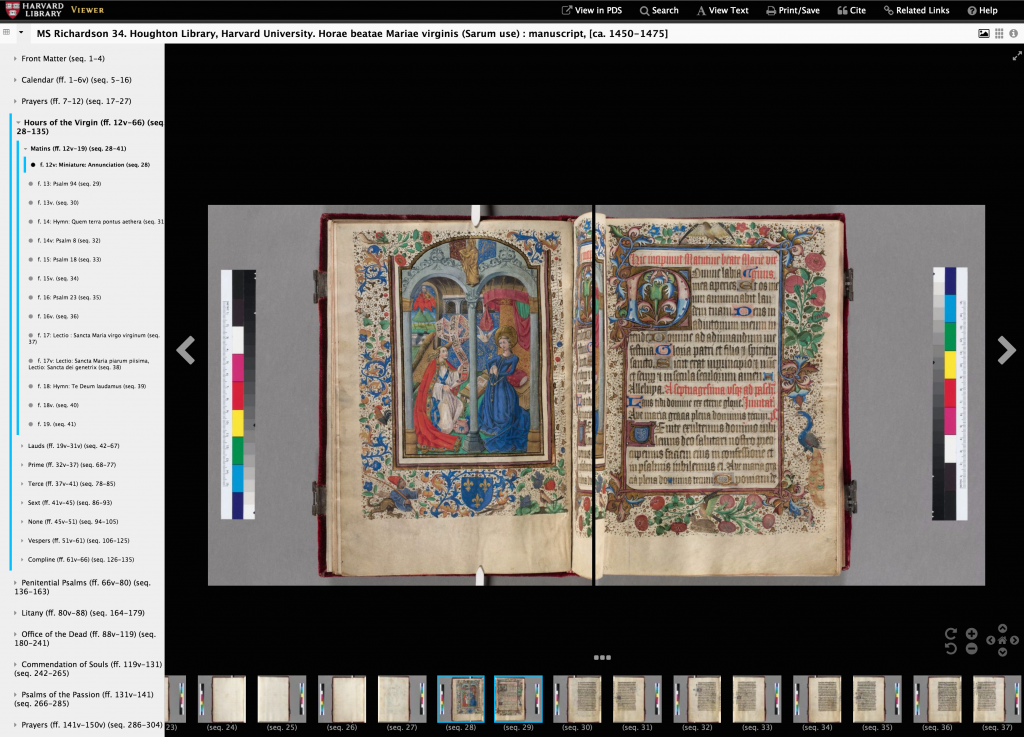Rotate the image counterclockwise
This screenshot has height=737, width=1024.
[951, 648]
